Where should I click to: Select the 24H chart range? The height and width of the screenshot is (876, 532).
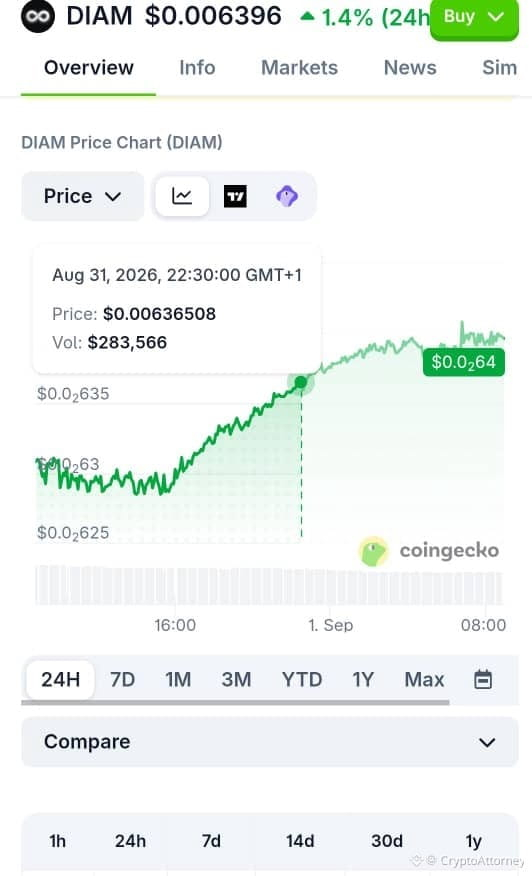[60, 679]
